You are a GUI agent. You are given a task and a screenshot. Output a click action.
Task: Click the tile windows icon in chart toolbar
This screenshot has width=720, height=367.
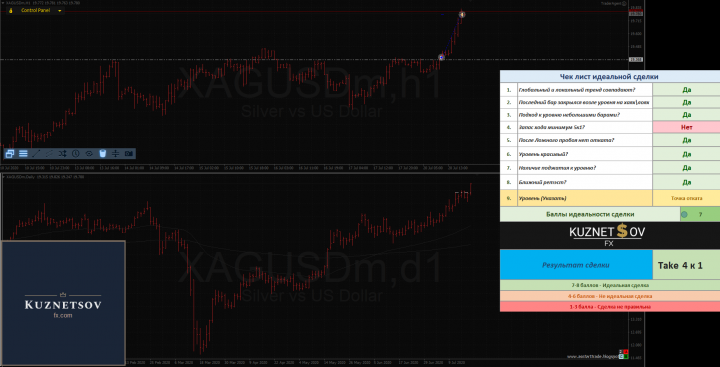click(x=10, y=153)
